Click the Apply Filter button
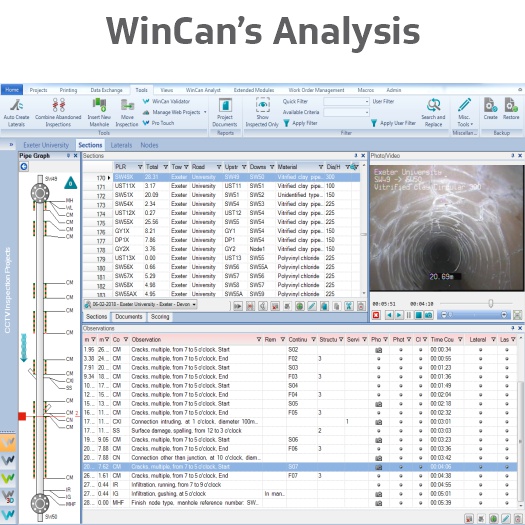This screenshot has width=525, height=525. point(300,123)
